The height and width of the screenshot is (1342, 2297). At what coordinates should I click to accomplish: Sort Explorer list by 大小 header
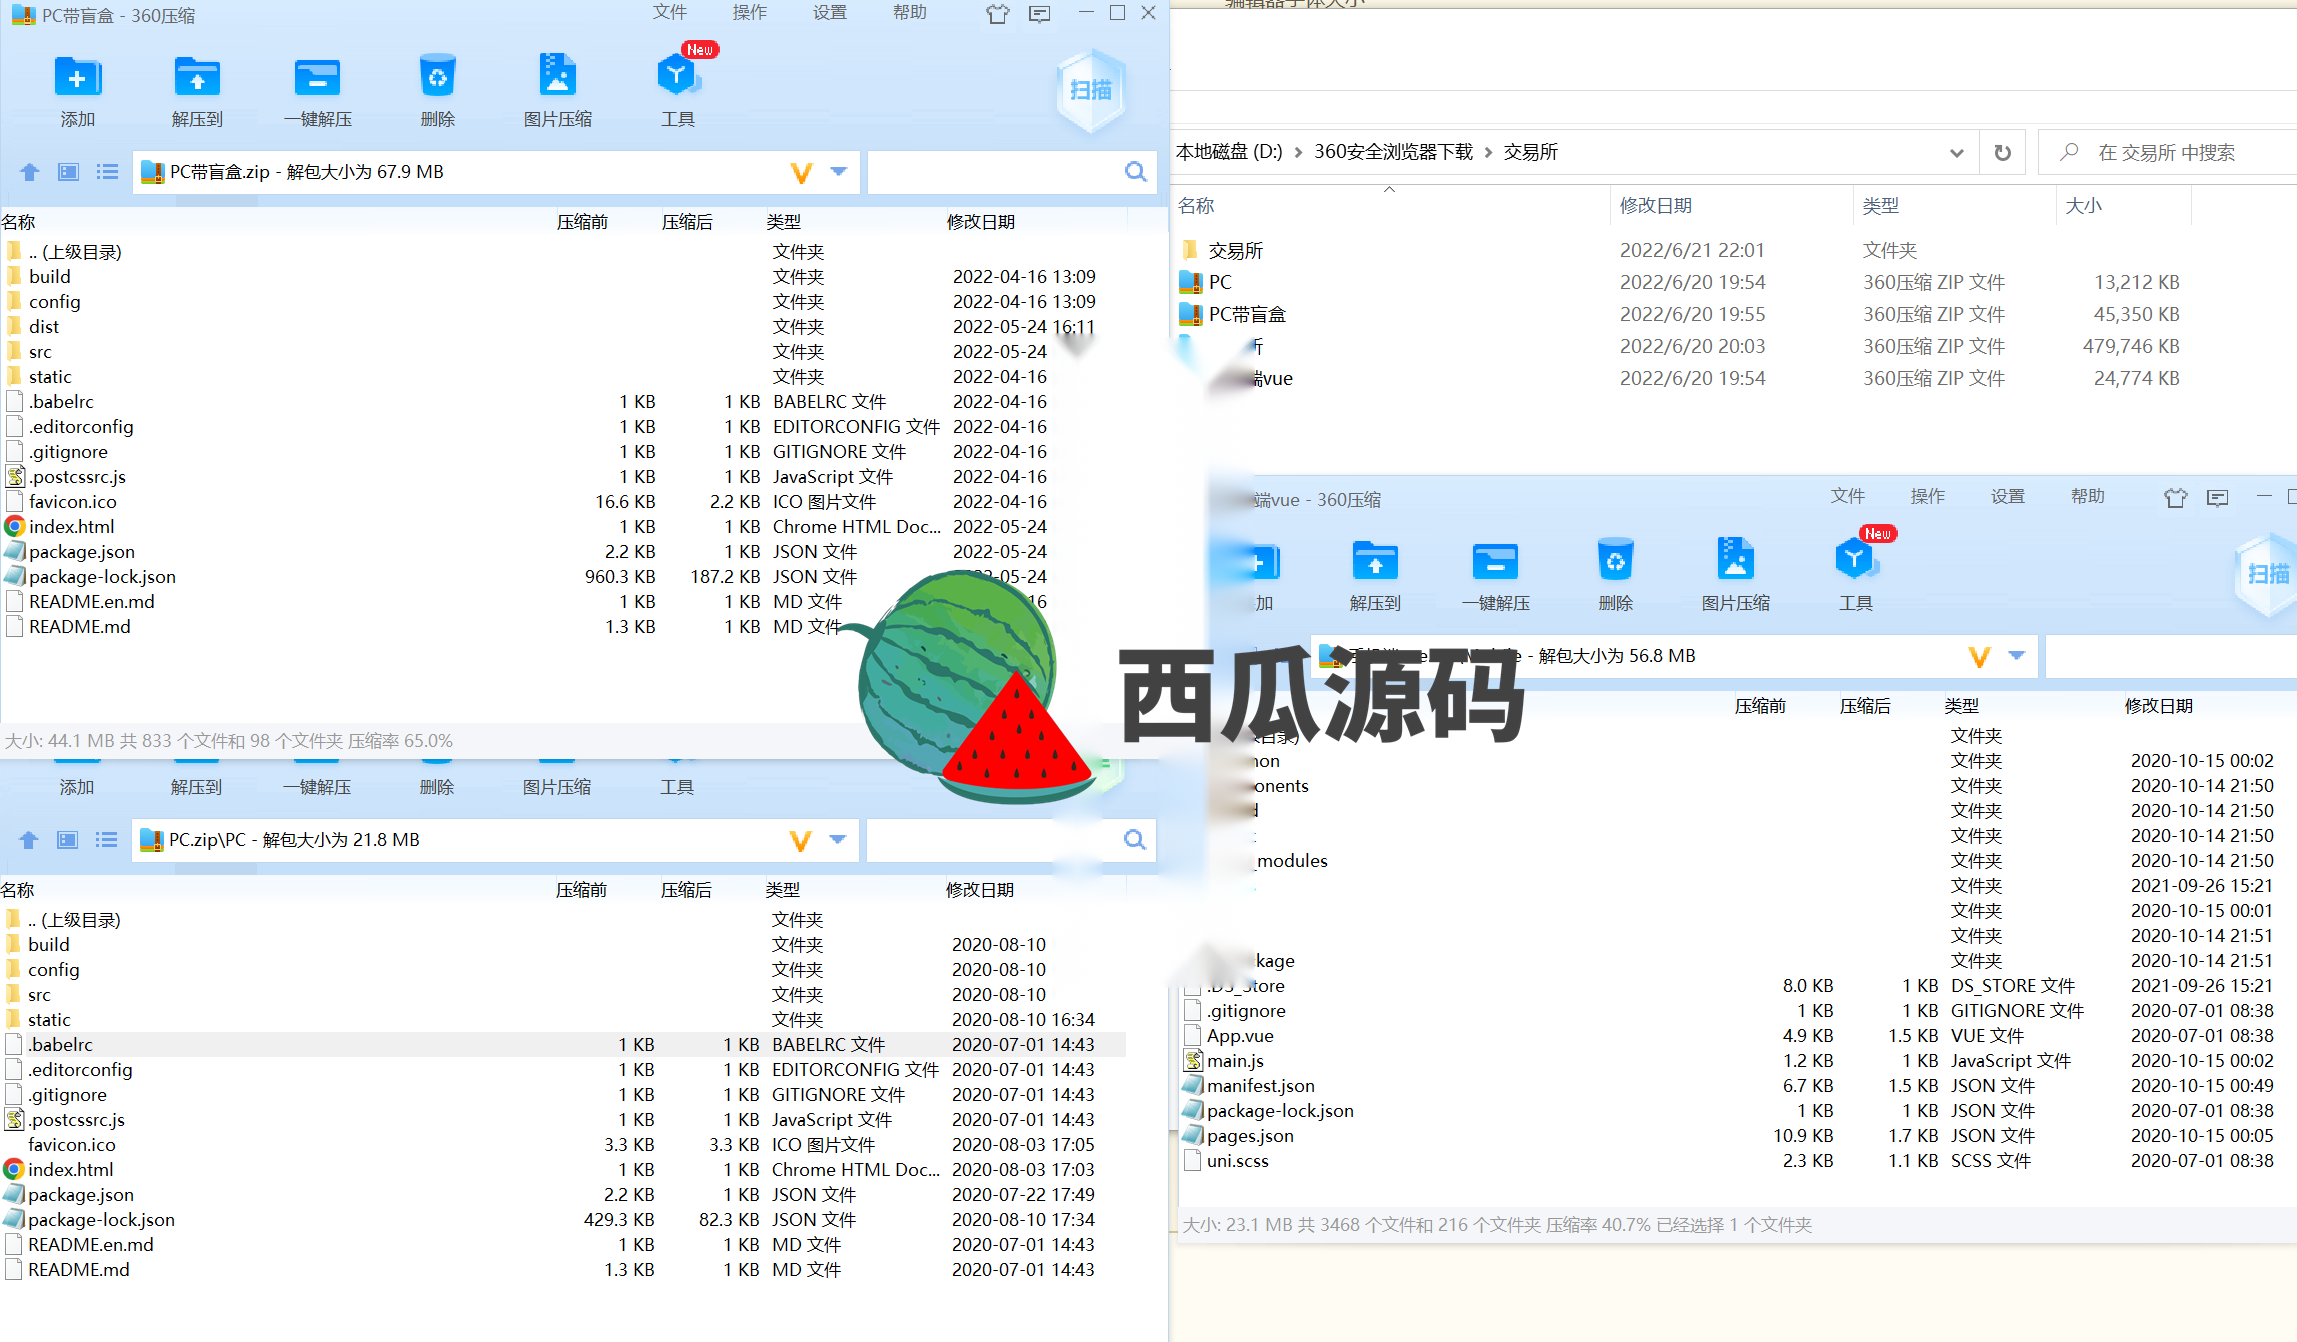[x=2084, y=206]
